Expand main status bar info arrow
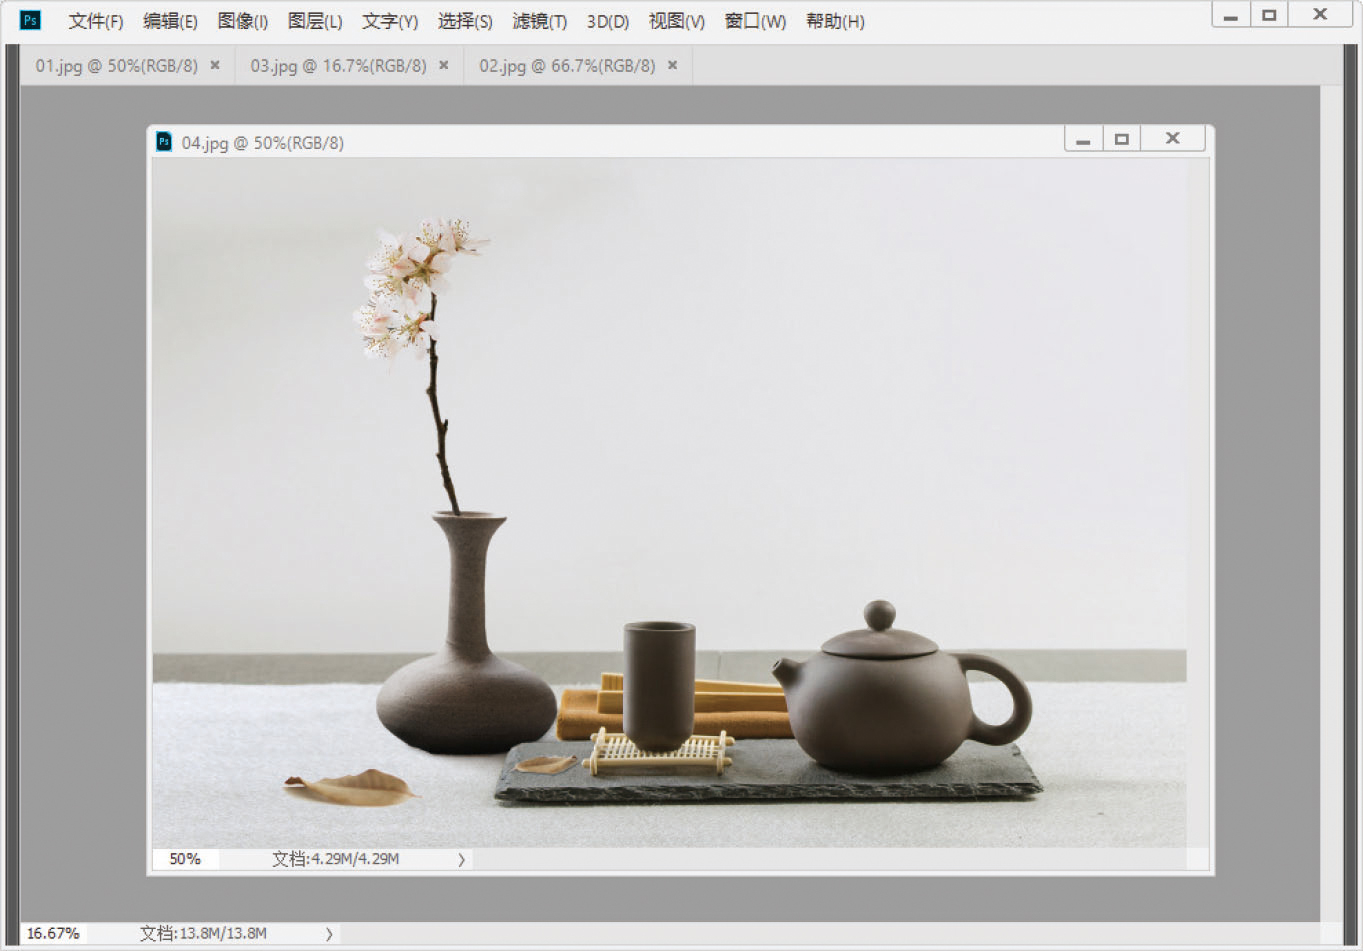The width and height of the screenshot is (1363, 951). pyautogui.click(x=329, y=934)
